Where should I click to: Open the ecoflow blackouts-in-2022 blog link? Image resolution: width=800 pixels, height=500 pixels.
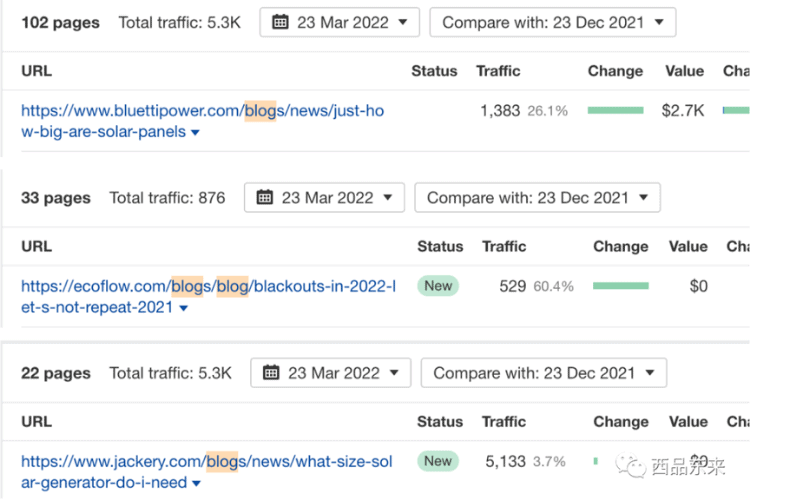(208, 296)
